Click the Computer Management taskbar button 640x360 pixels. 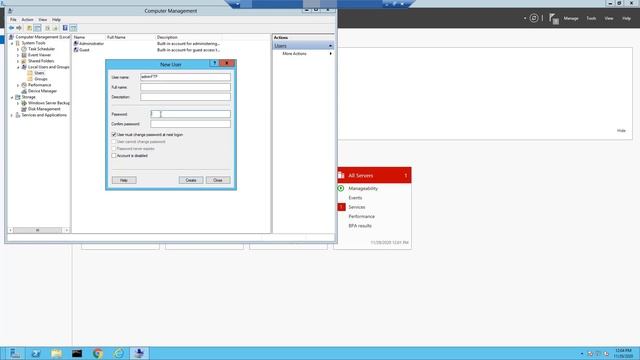coord(139,353)
